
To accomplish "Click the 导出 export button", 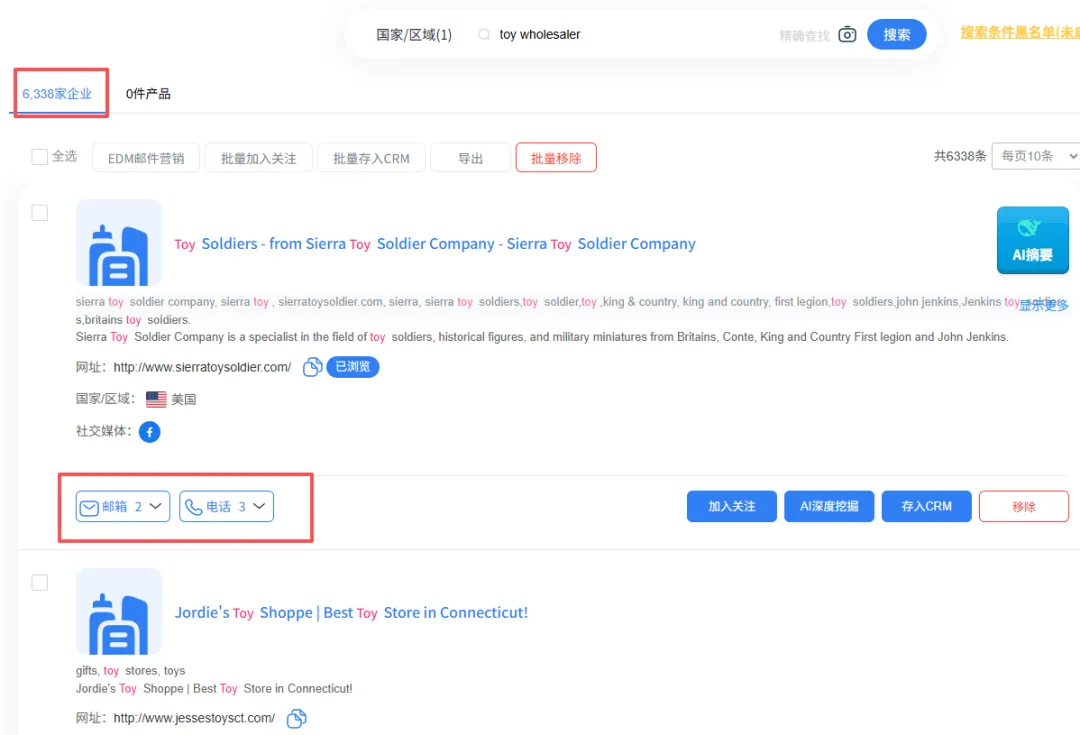I will 470,158.
